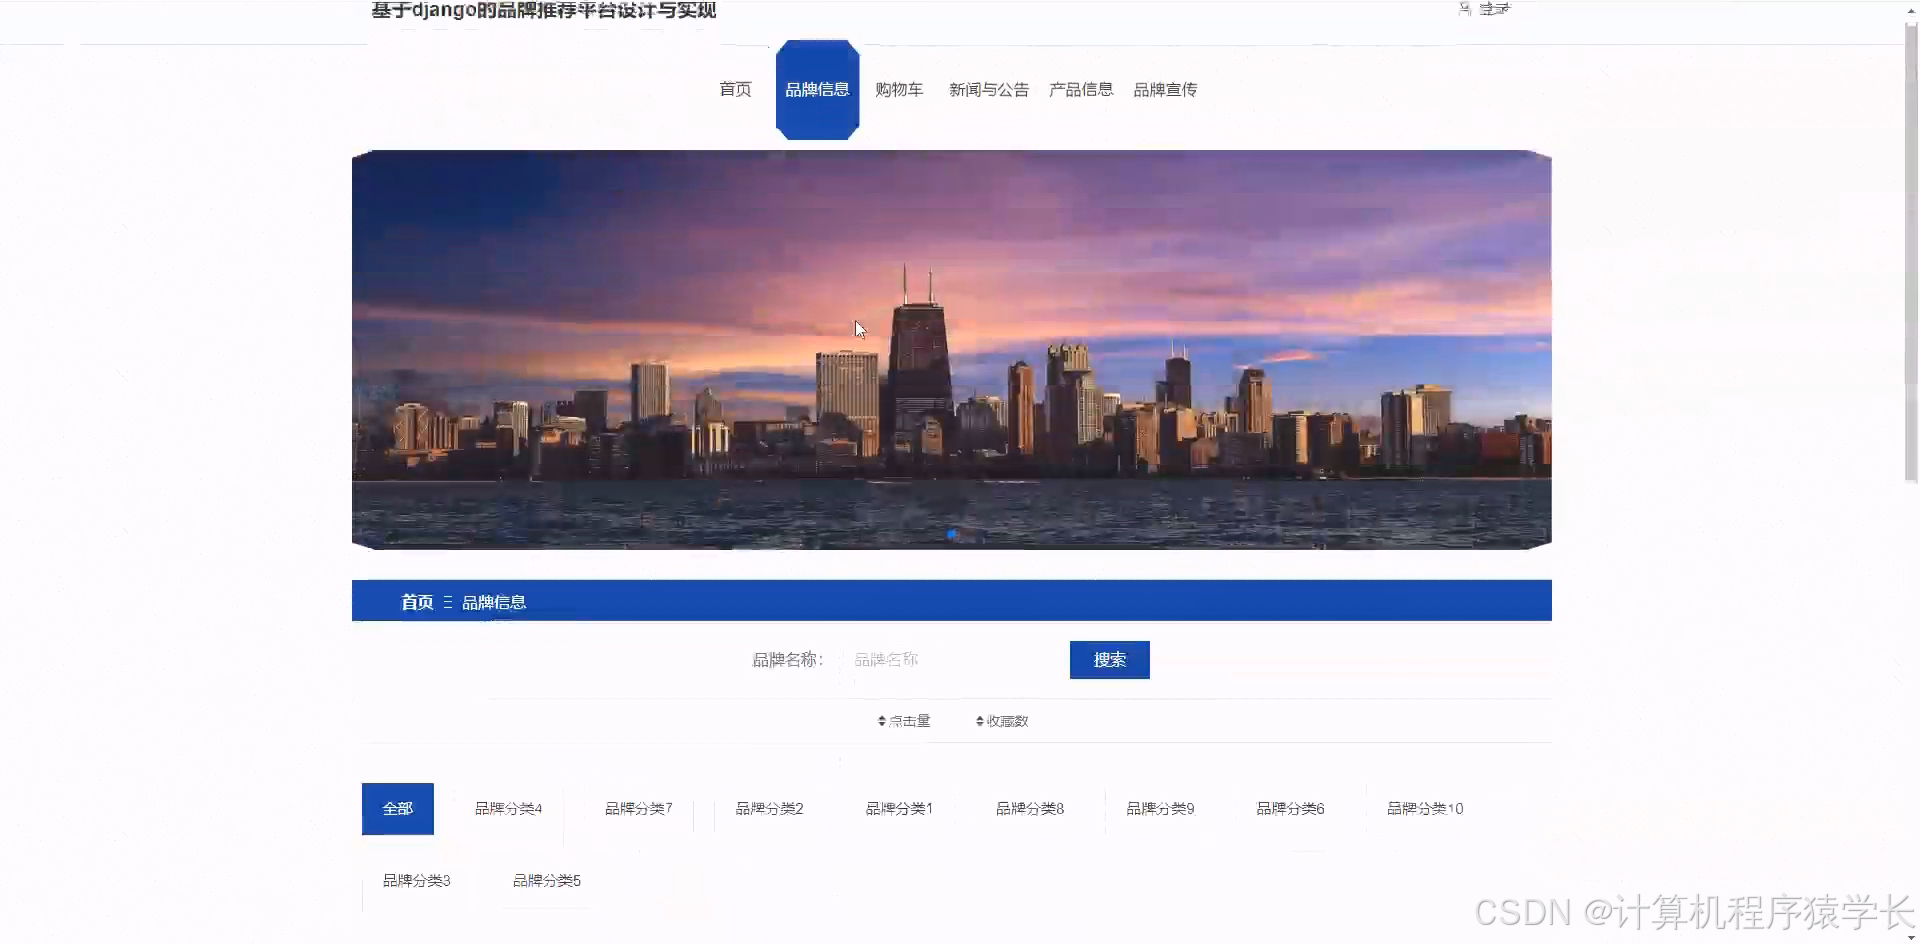
Task: Select the 首页 navigation item
Action: coord(734,89)
